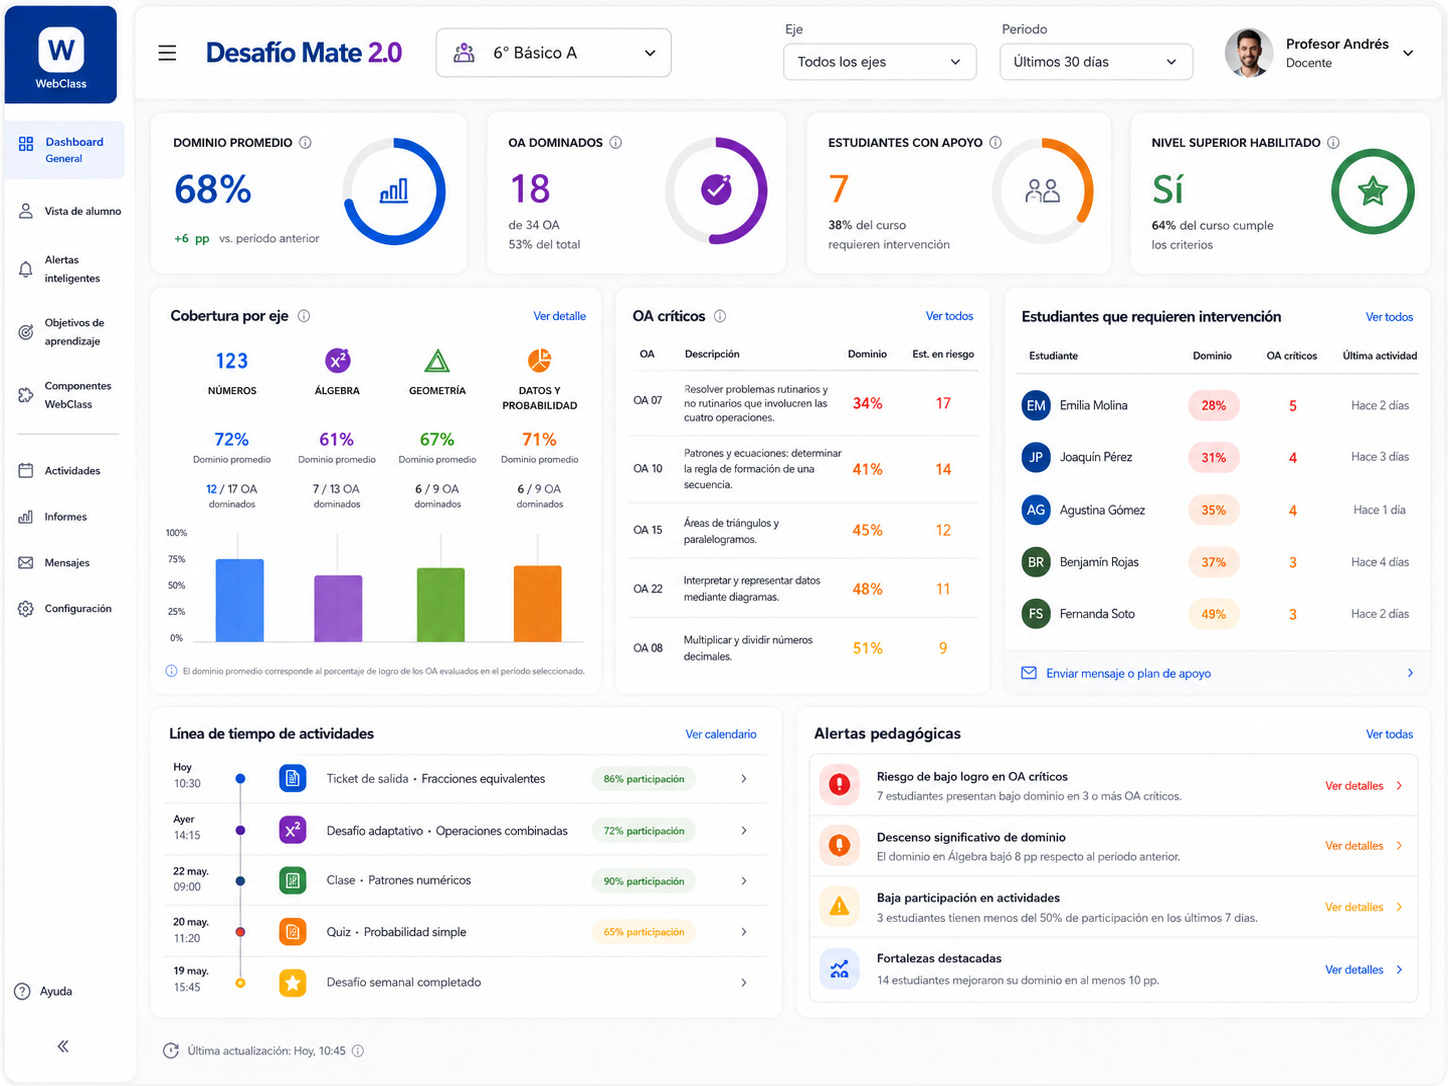Click the purple Álgebra bar in chart
Viewport: 1448px width, 1086px height.
coord(338,608)
